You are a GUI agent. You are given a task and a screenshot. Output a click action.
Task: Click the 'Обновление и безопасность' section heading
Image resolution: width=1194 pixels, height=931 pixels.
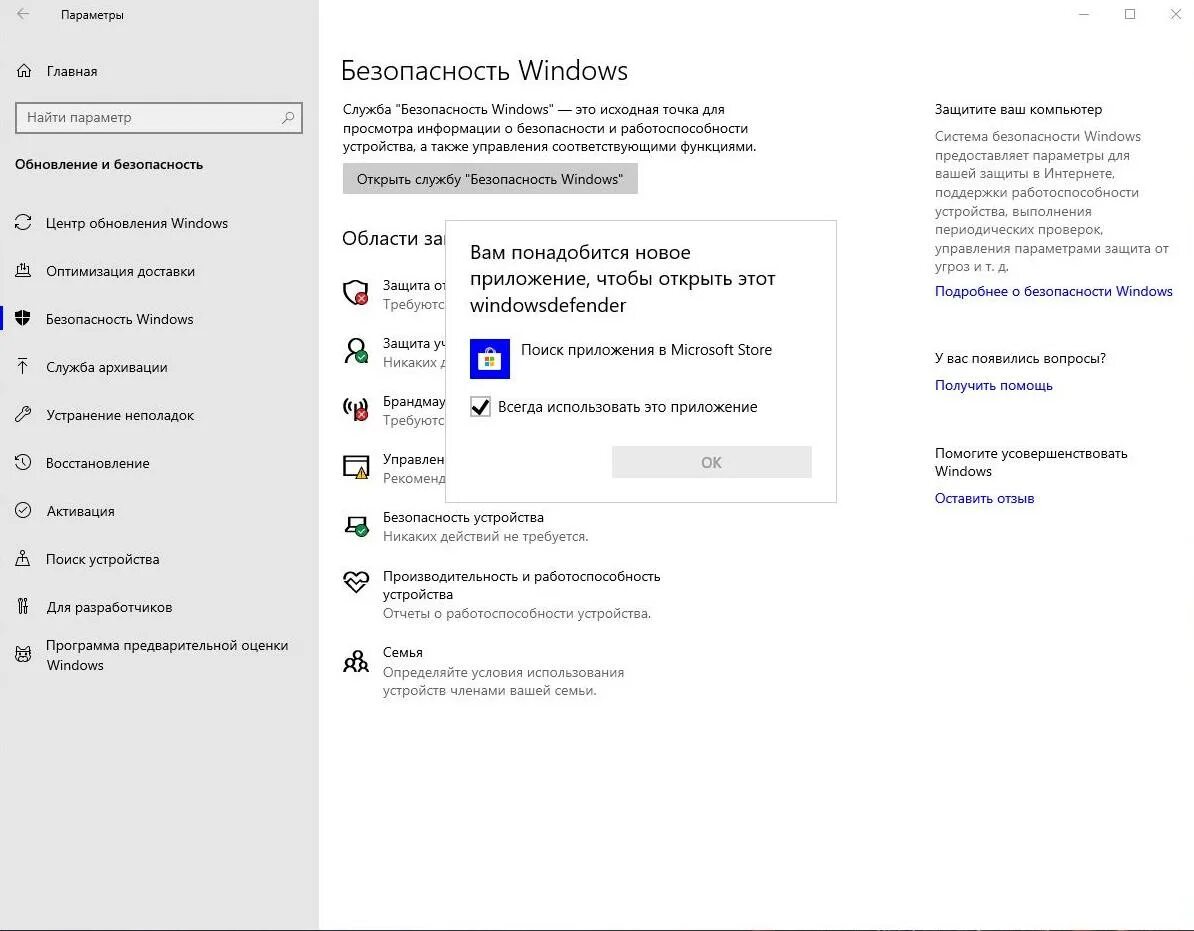109,164
